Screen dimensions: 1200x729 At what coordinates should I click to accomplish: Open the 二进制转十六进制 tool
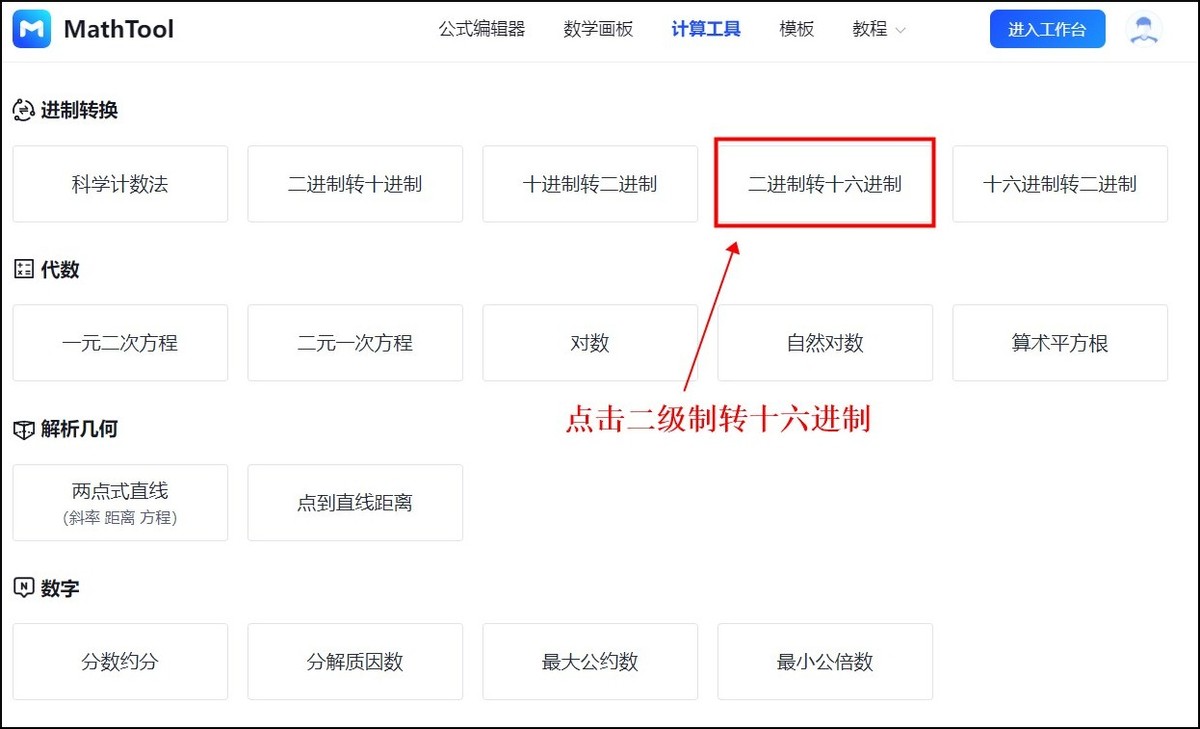825,184
